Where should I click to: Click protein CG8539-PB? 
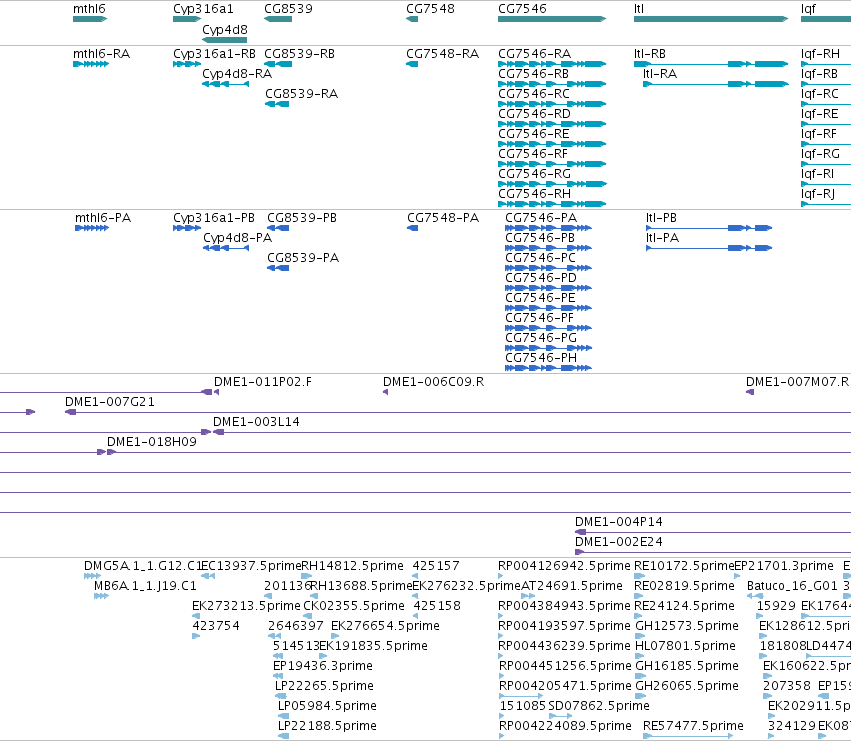point(302,218)
